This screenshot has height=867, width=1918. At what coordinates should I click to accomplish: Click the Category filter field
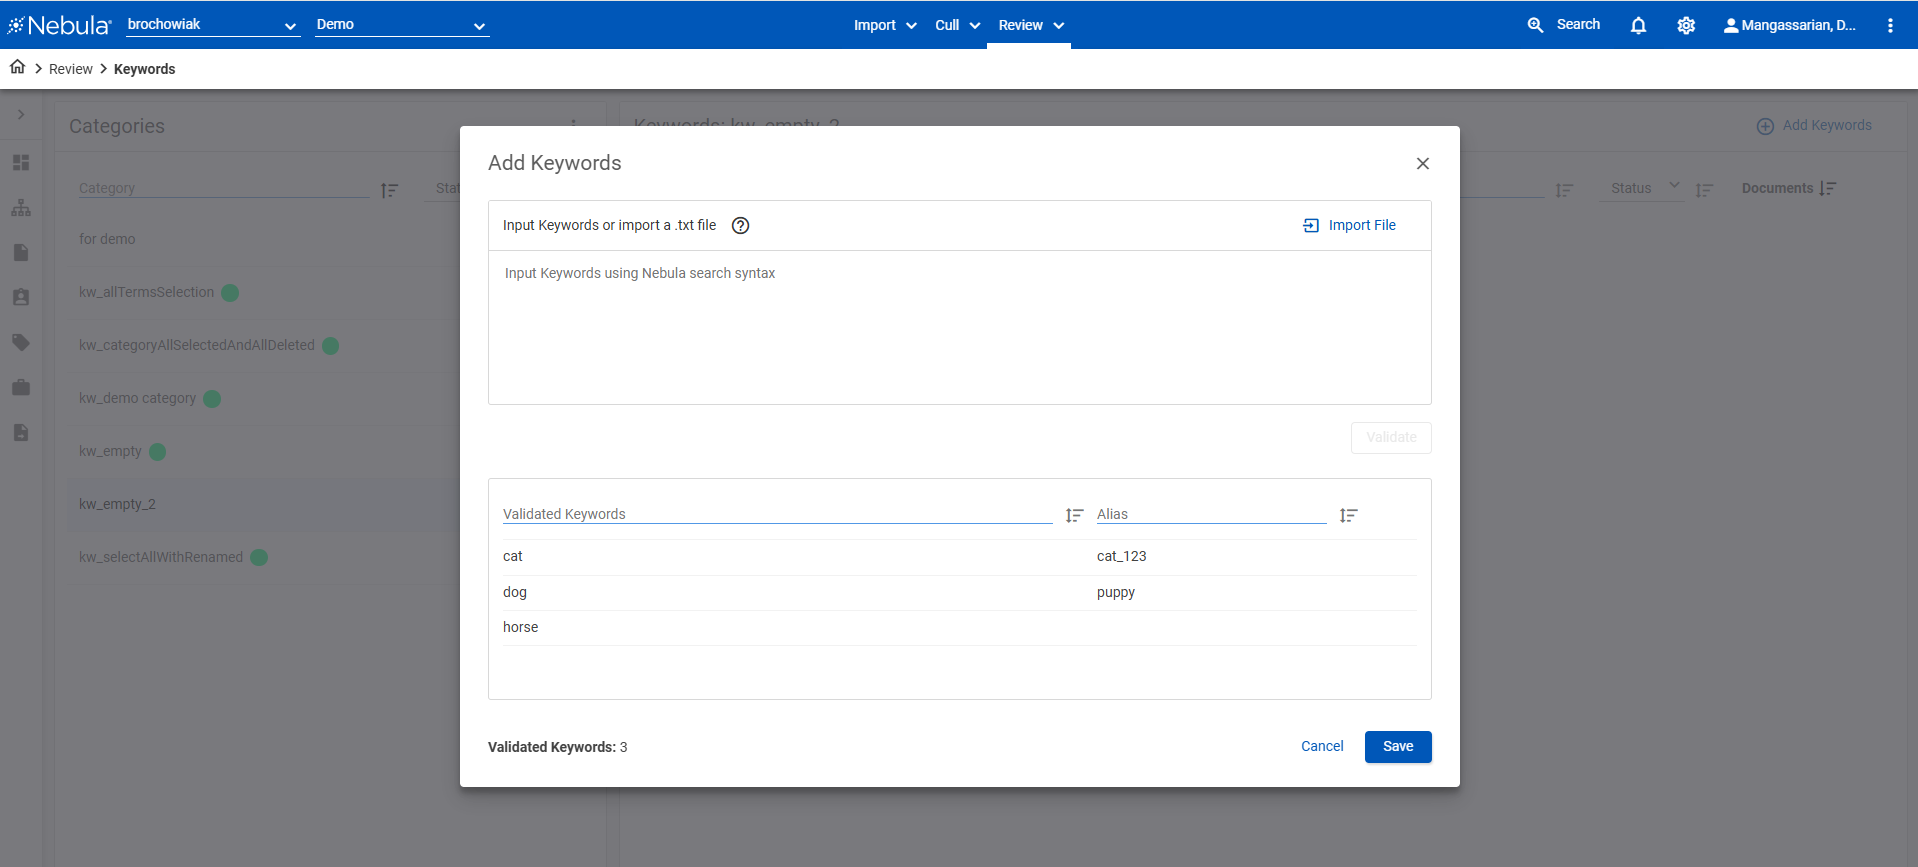224,188
